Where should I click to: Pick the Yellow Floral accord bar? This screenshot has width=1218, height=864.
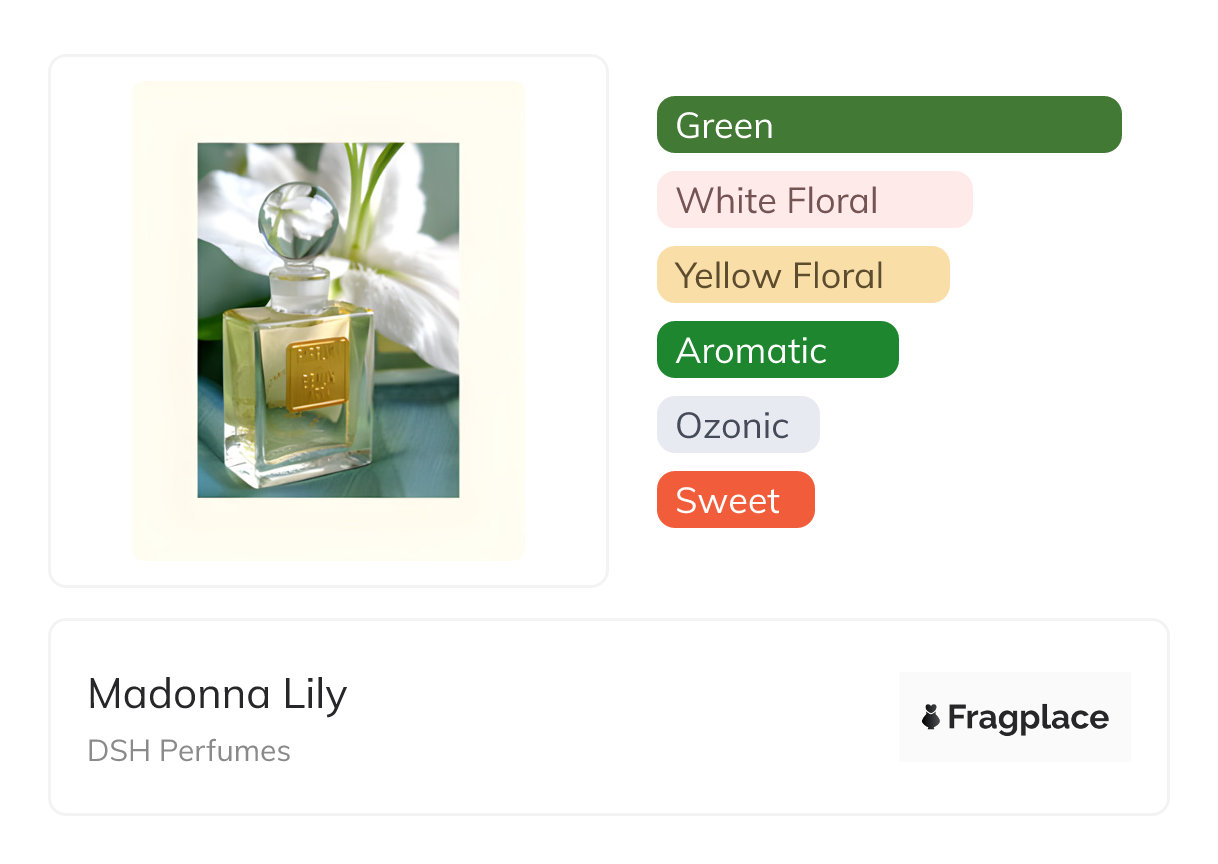(x=802, y=275)
